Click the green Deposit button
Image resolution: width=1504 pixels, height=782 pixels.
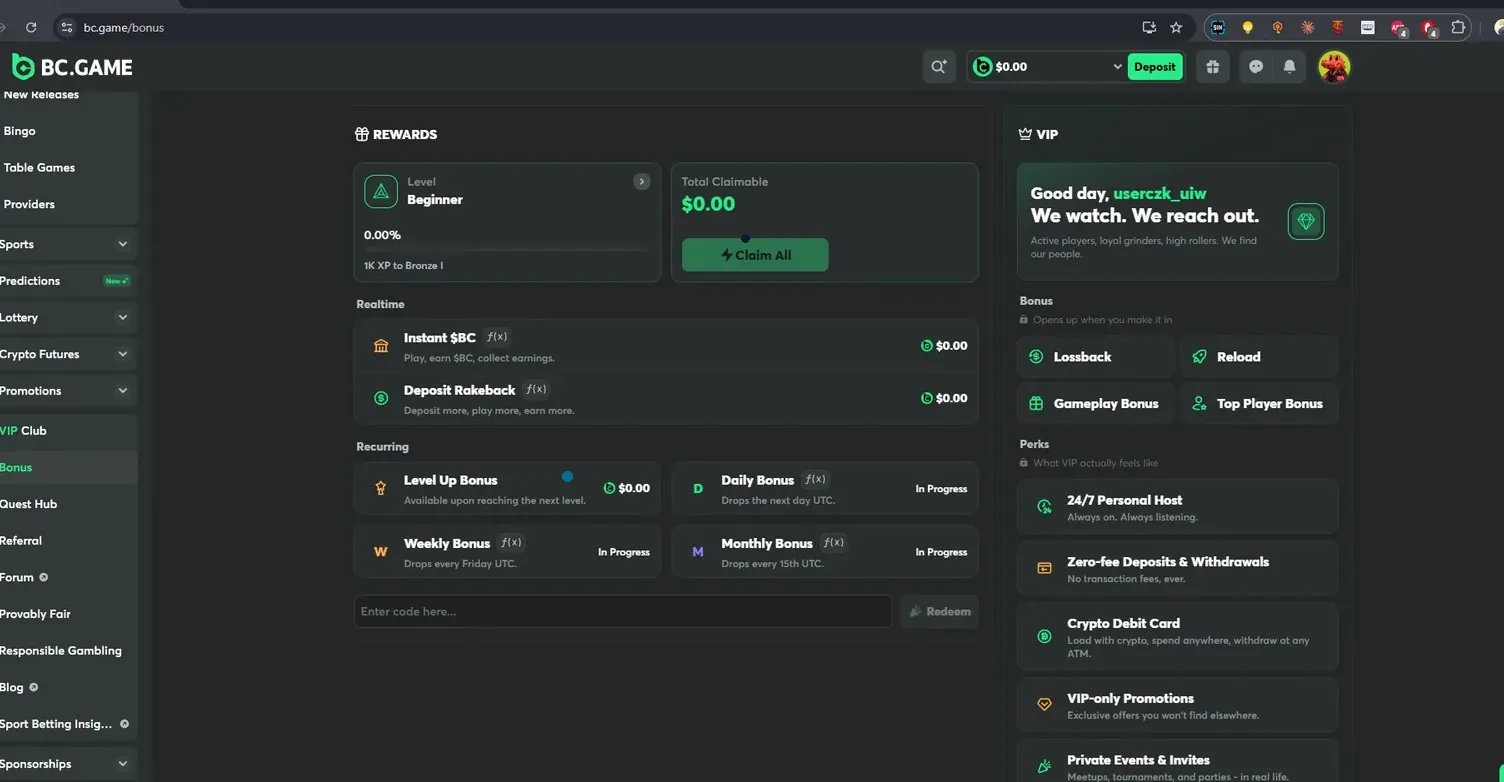[1155, 67]
